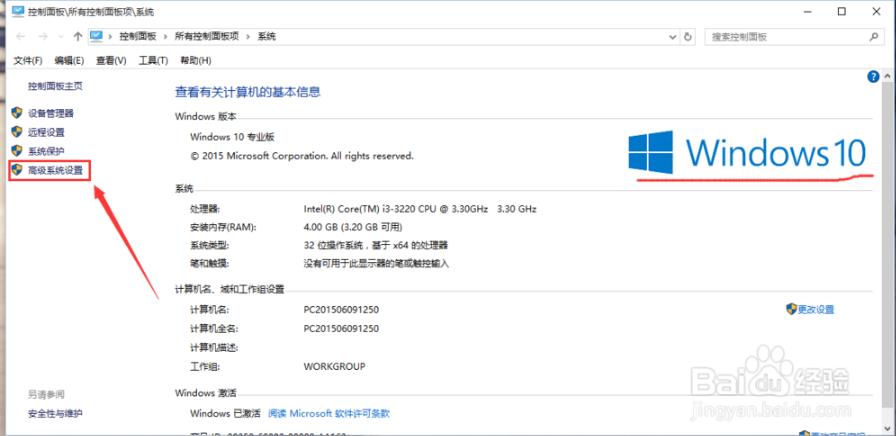Click the Change Settings shield icon
The height and width of the screenshot is (436, 896).
coord(791,309)
